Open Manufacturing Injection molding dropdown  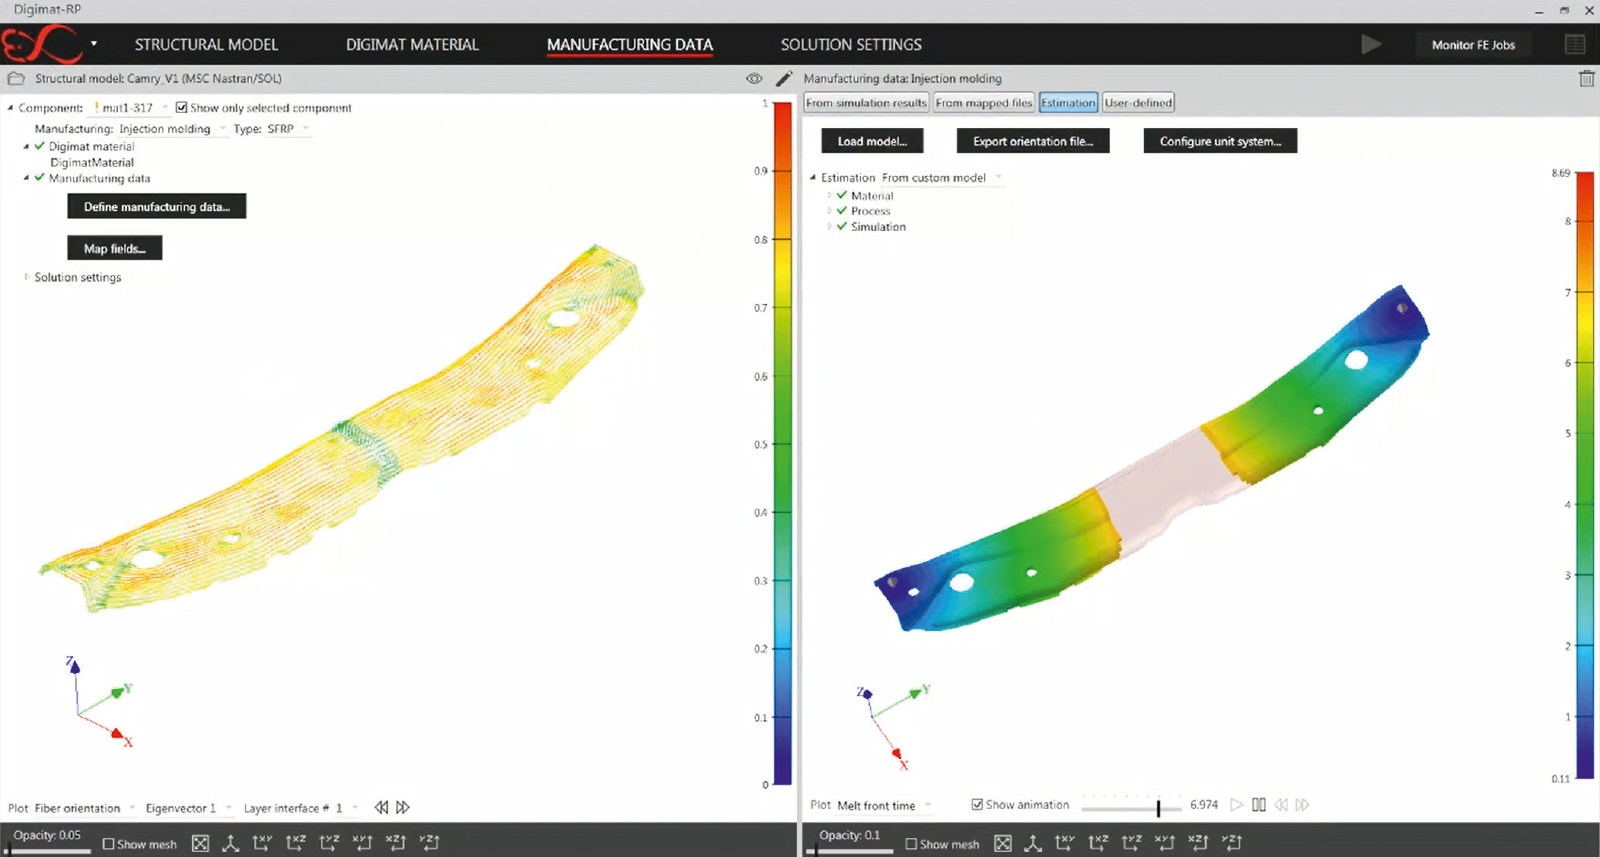[x=172, y=129]
